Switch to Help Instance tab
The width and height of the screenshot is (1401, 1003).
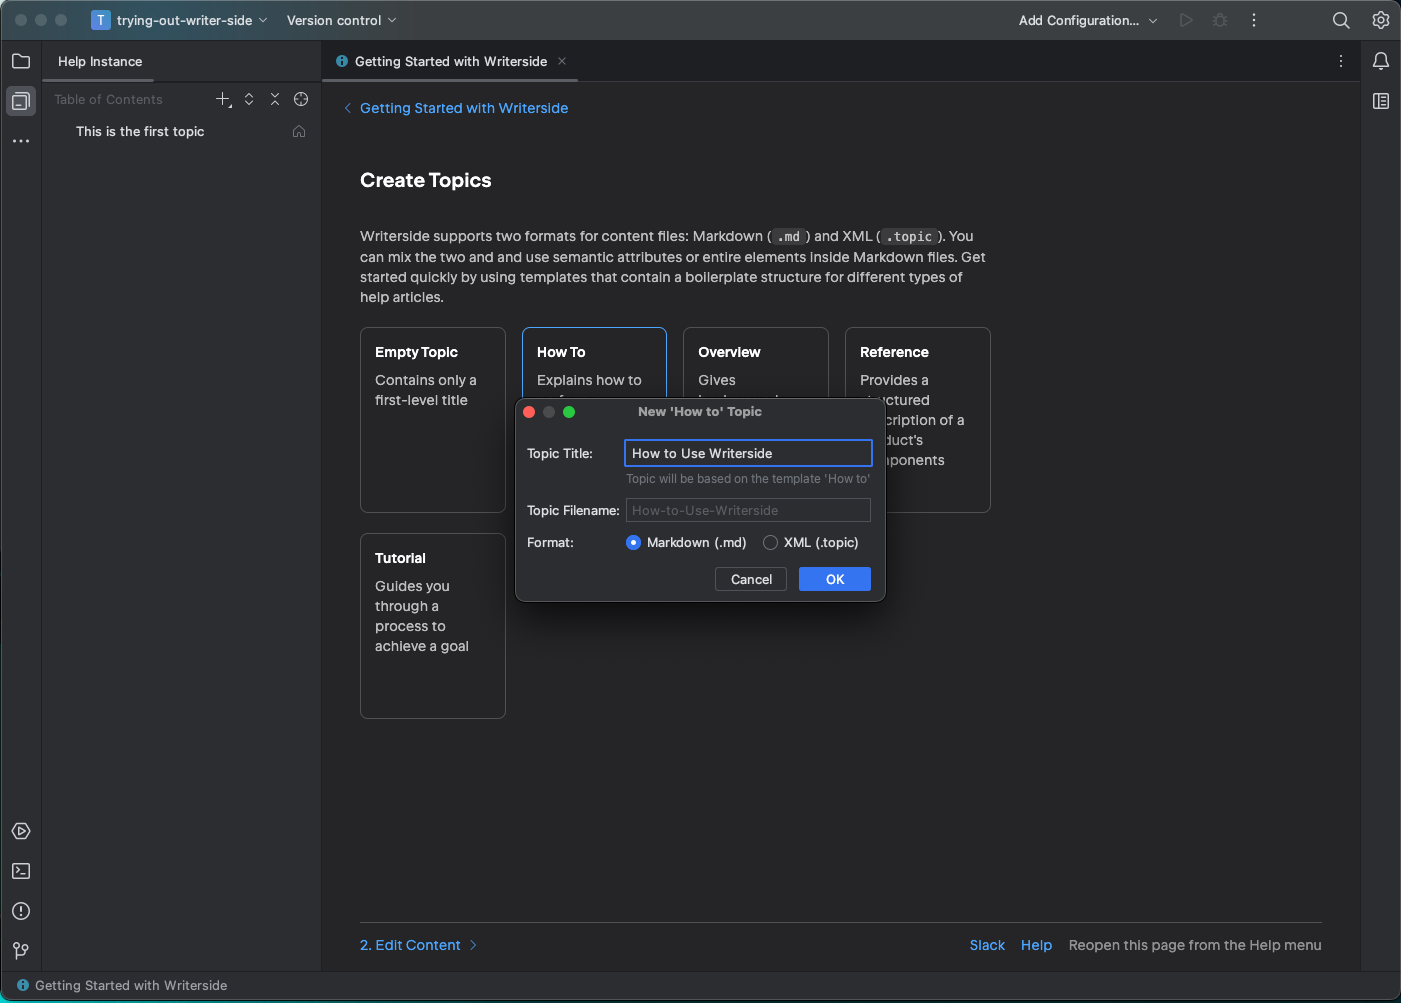coord(100,61)
